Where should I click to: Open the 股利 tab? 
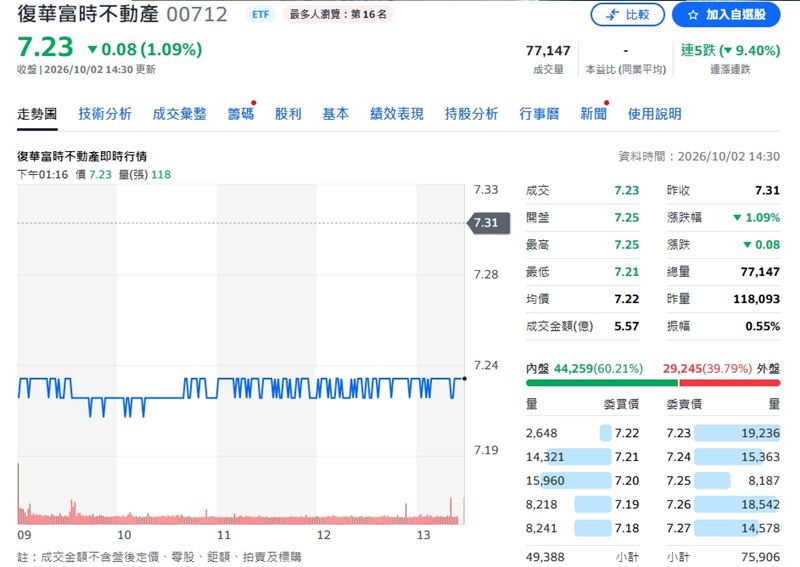pos(288,114)
